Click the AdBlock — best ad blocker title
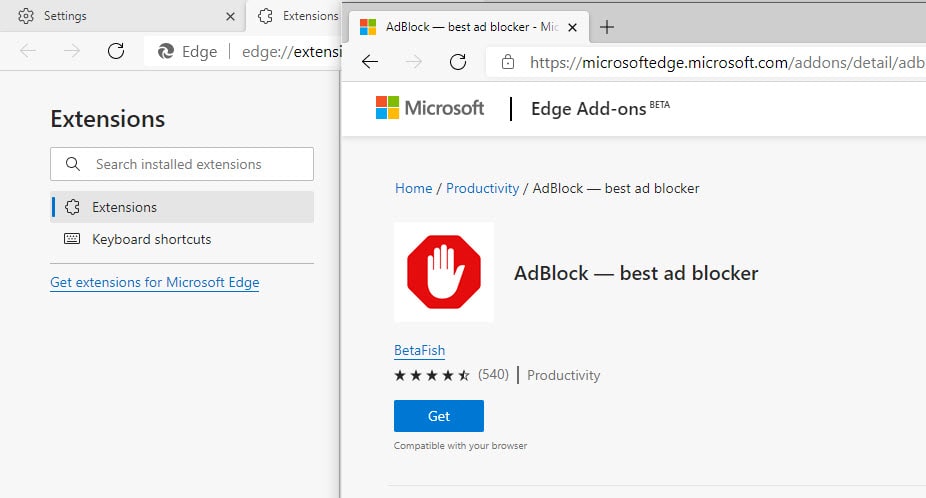This screenshot has height=498, width=926. pos(636,273)
